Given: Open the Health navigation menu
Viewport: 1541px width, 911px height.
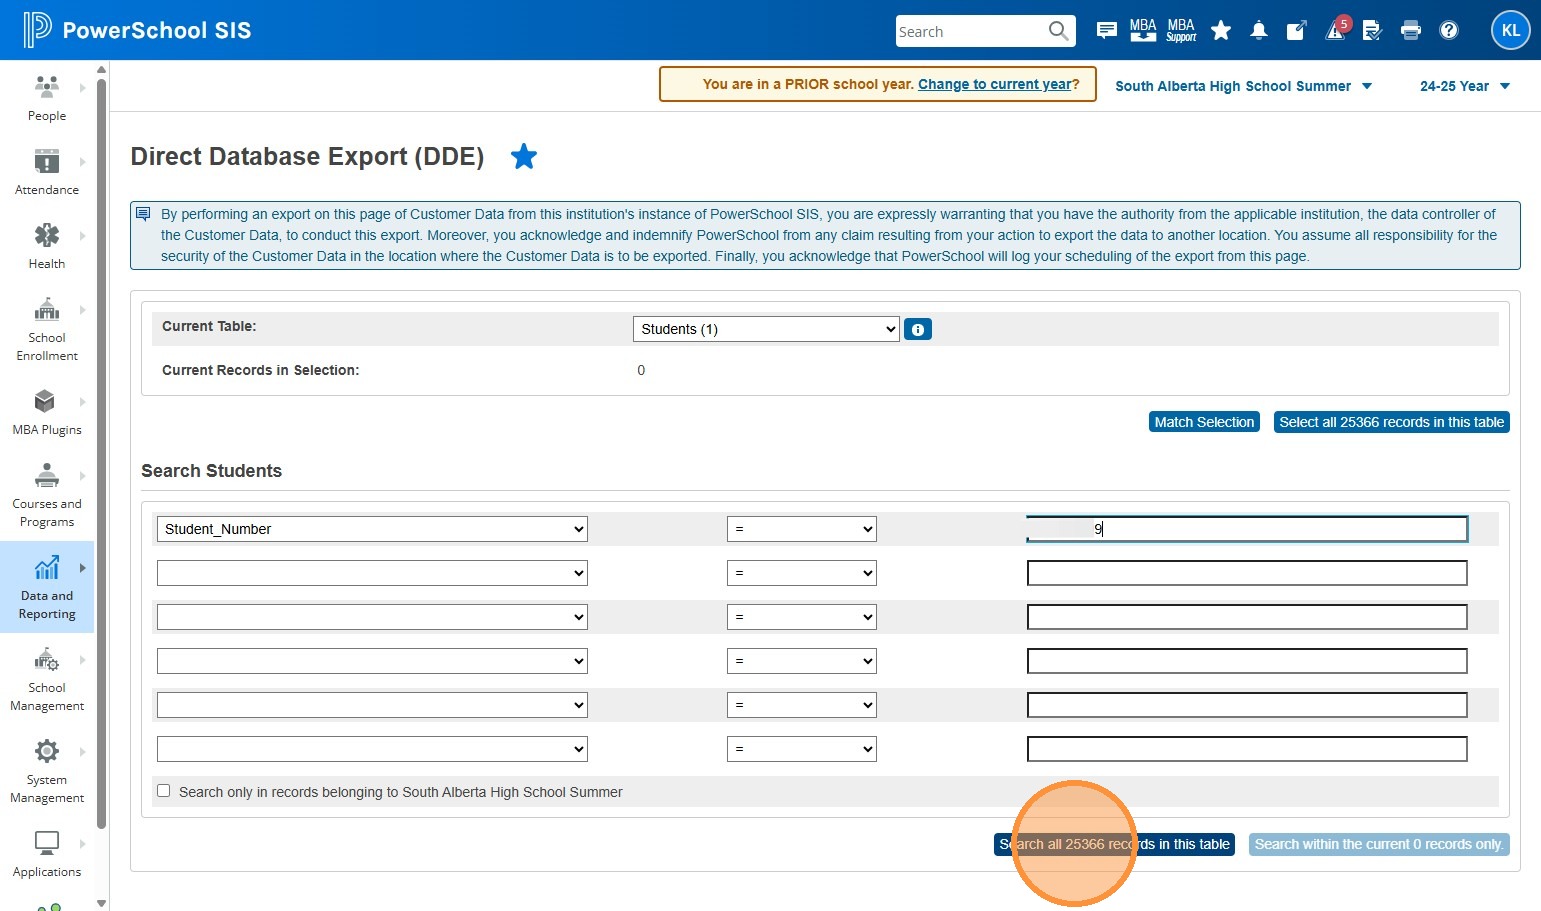Looking at the screenshot, I should [x=47, y=246].
